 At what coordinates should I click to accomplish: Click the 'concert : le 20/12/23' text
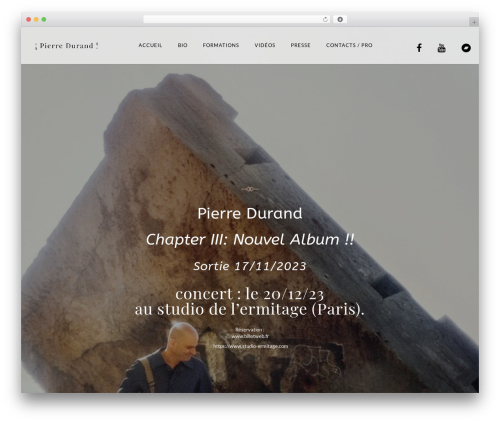tap(250, 294)
